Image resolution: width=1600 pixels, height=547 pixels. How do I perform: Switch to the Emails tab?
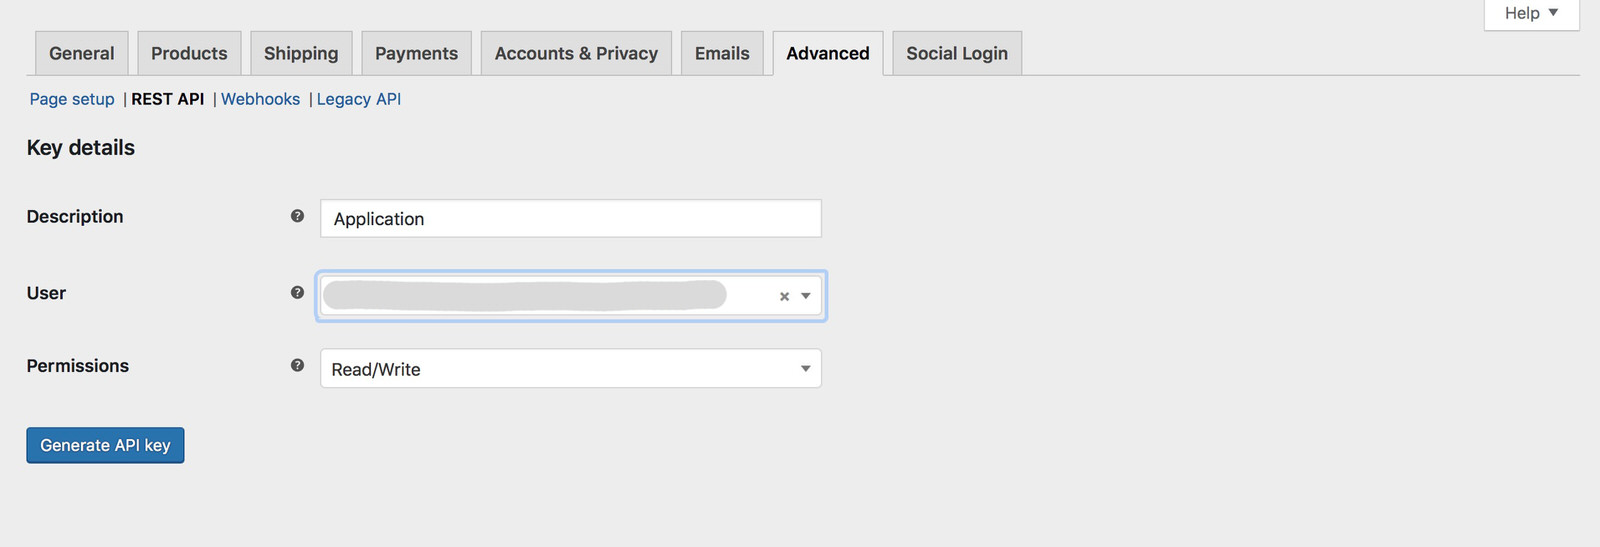point(722,54)
